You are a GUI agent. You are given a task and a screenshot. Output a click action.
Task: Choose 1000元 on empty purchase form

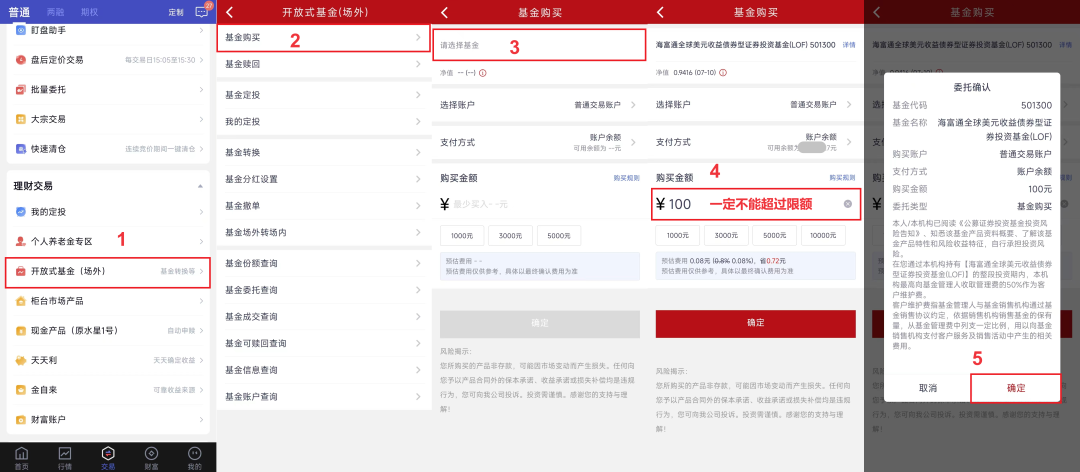(x=461, y=236)
